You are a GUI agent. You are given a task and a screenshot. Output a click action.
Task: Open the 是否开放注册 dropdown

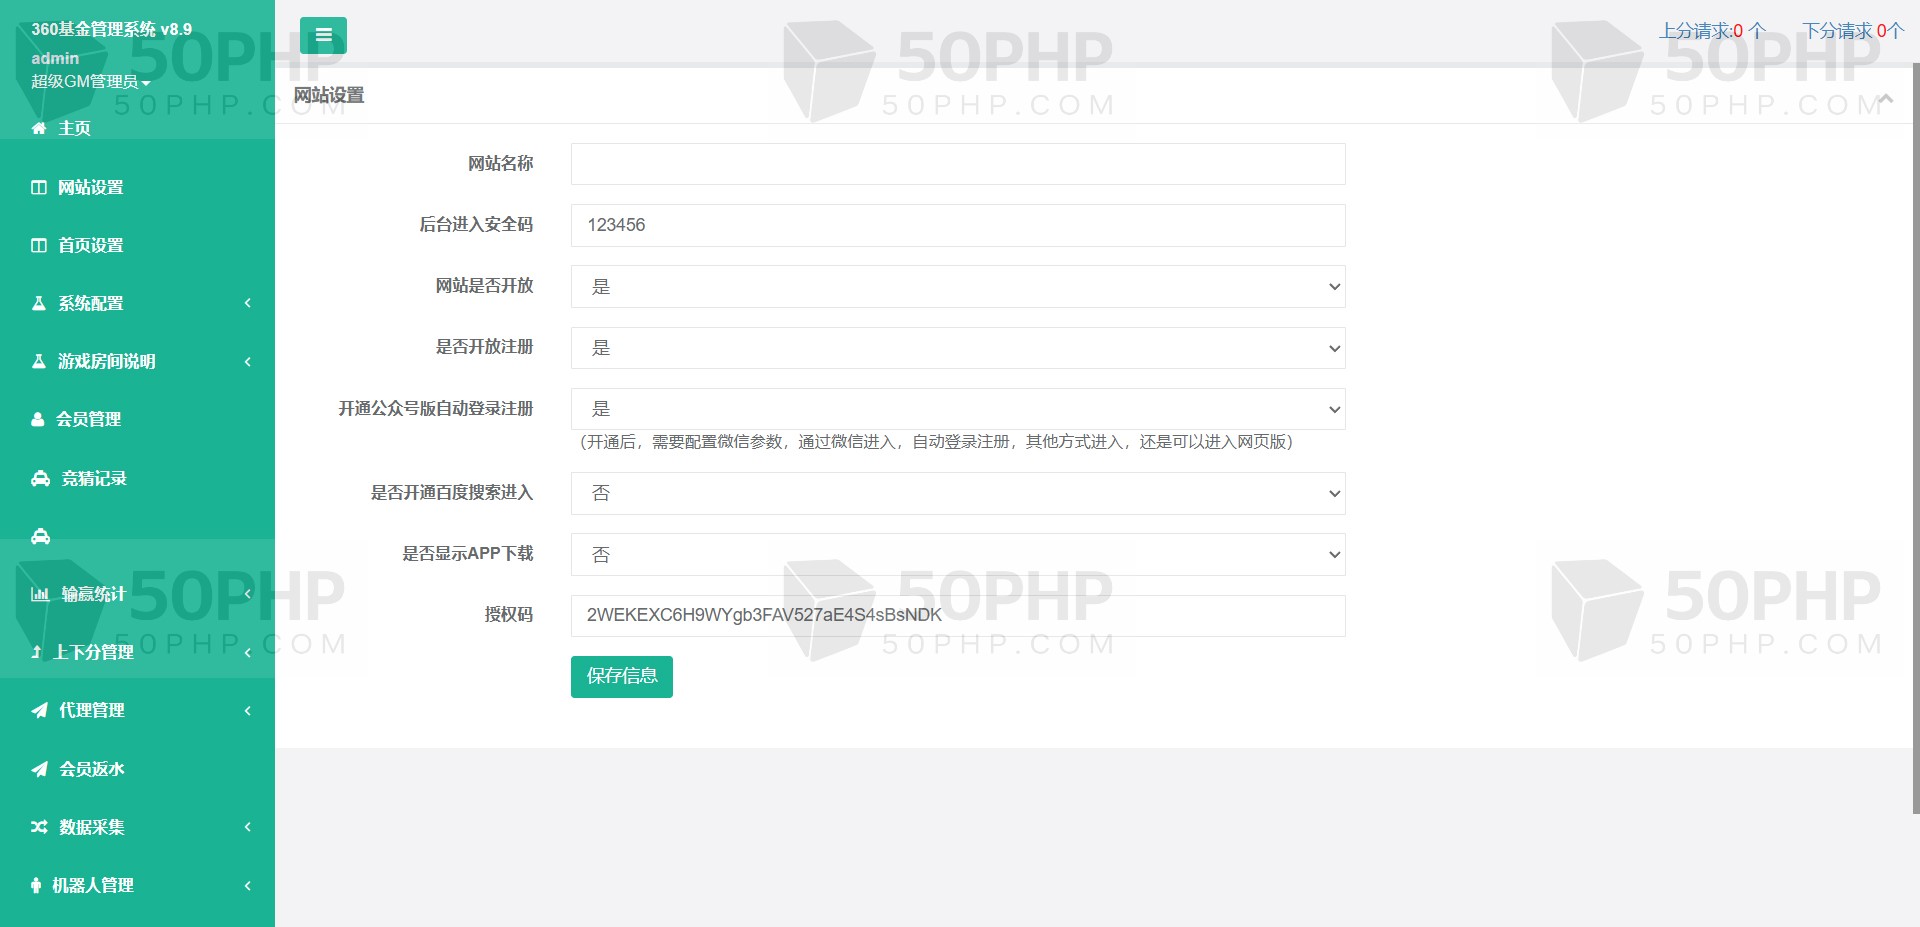[957, 348]
